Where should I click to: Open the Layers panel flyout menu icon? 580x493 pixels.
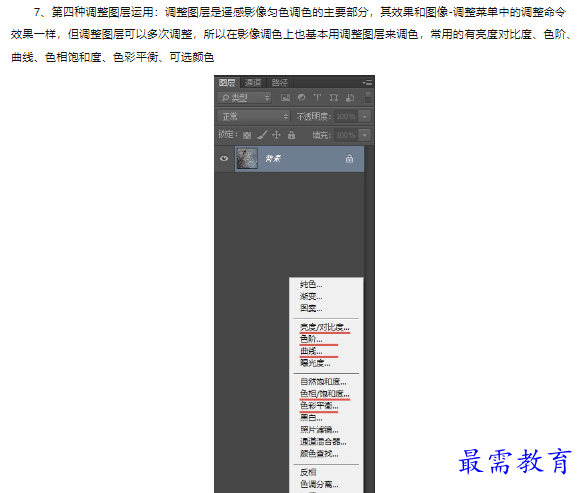tap(367, 82)
